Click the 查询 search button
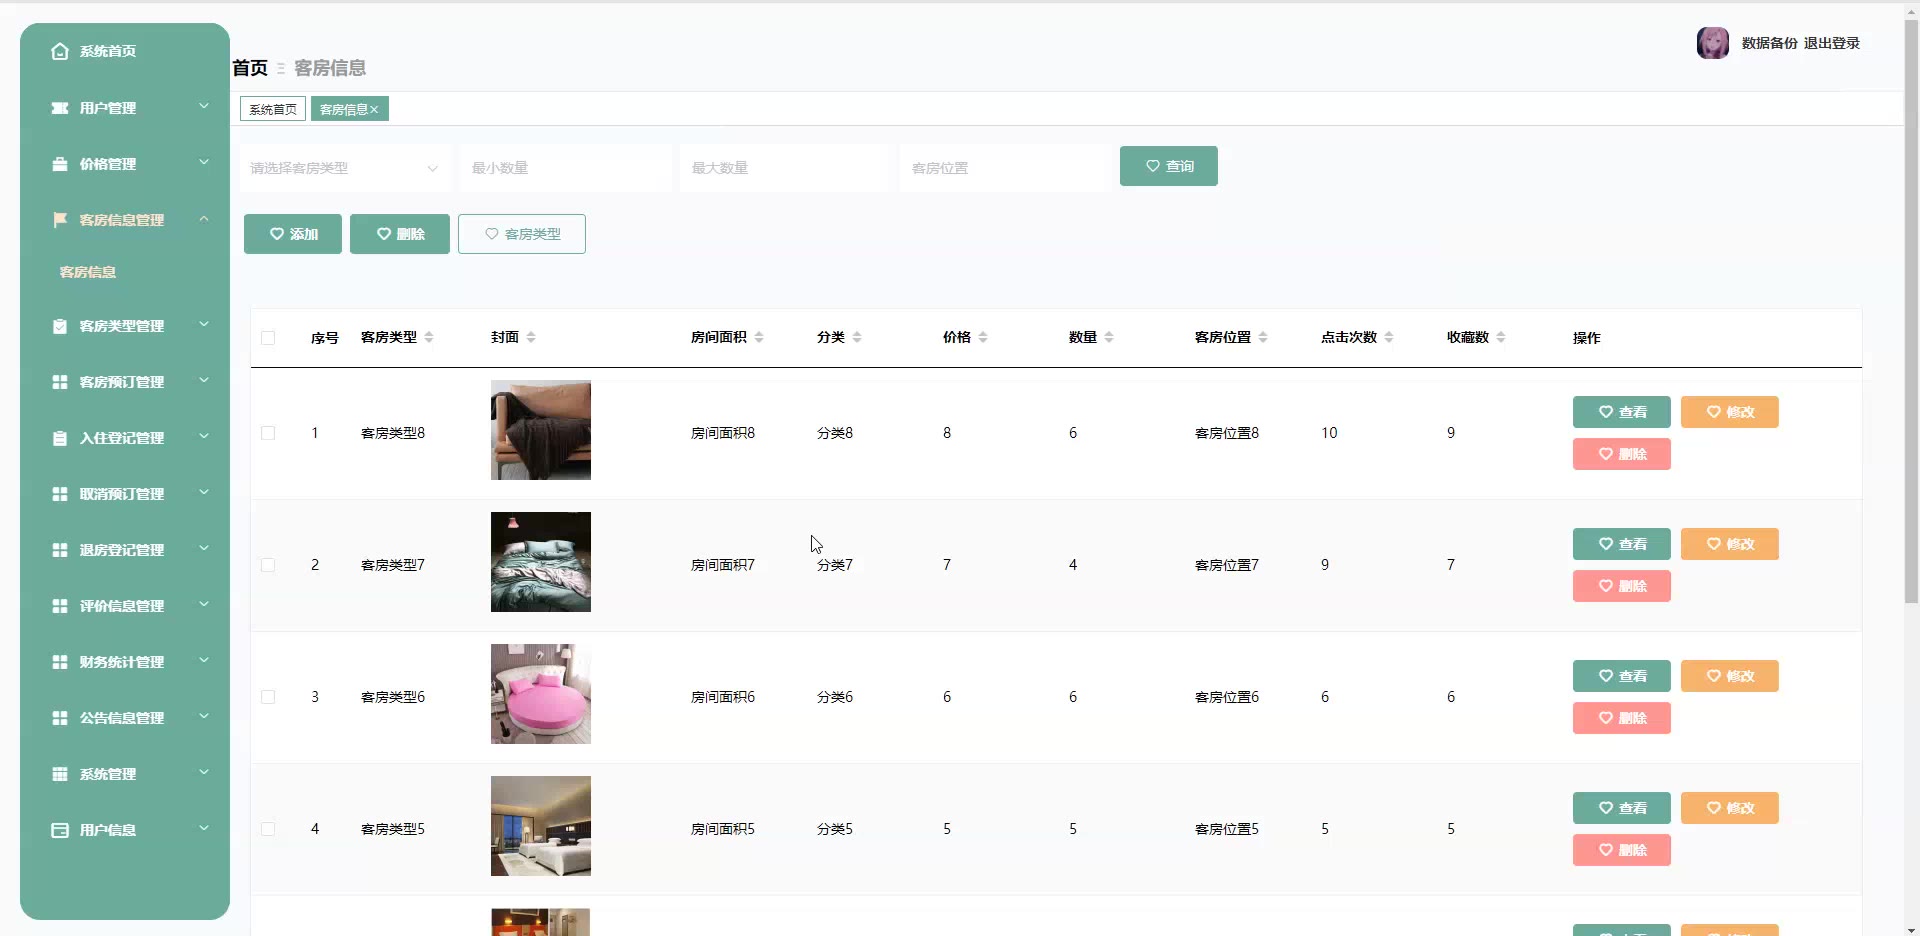 click(1169, 166)
